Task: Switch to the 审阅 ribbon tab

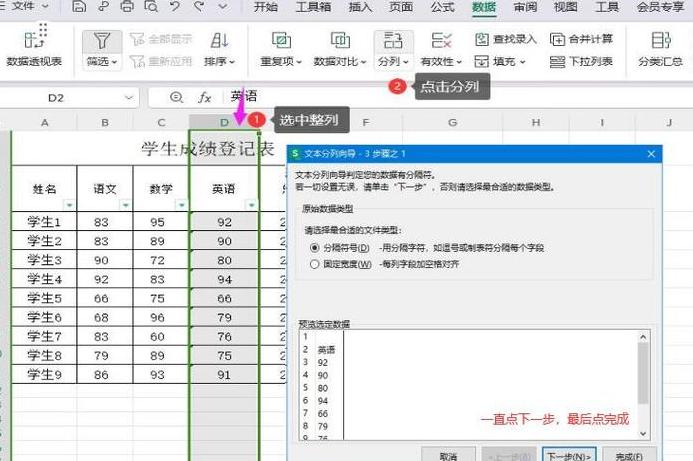Action: click(x=525, y=7)
